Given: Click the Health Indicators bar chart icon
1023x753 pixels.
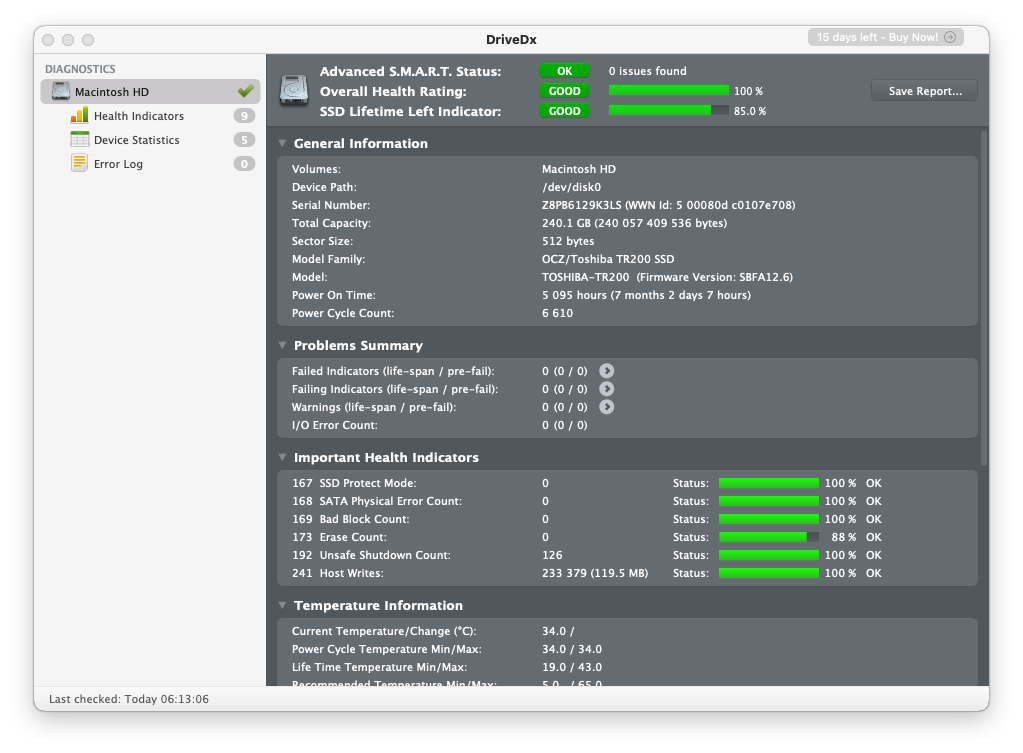Looking at the screenshot, I should 79,116.
